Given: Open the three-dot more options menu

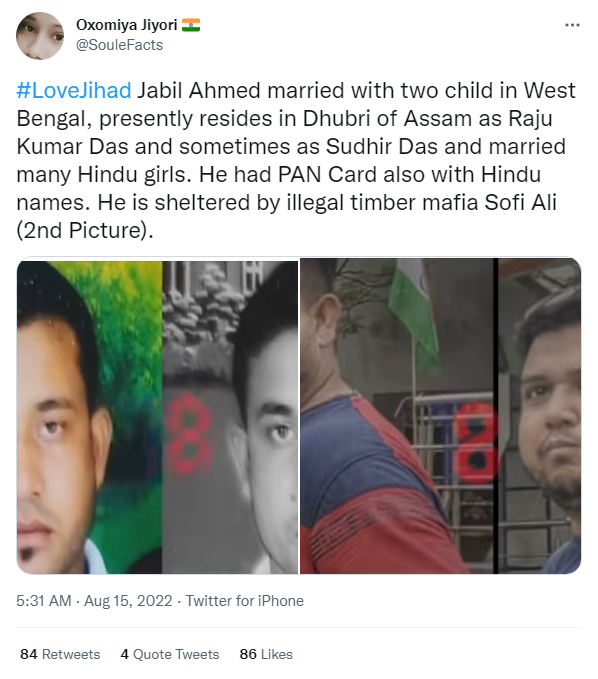Looking at the screenshot, I should point(572,25).
